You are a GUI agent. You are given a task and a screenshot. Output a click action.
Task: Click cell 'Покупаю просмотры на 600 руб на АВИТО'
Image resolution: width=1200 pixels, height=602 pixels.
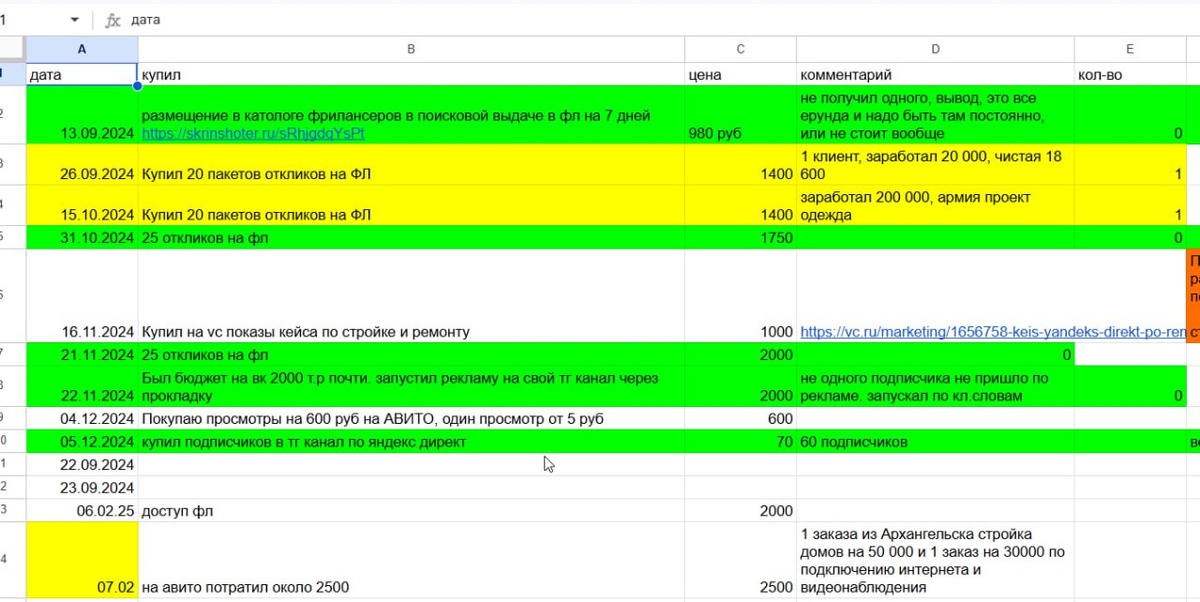(411, 419)
